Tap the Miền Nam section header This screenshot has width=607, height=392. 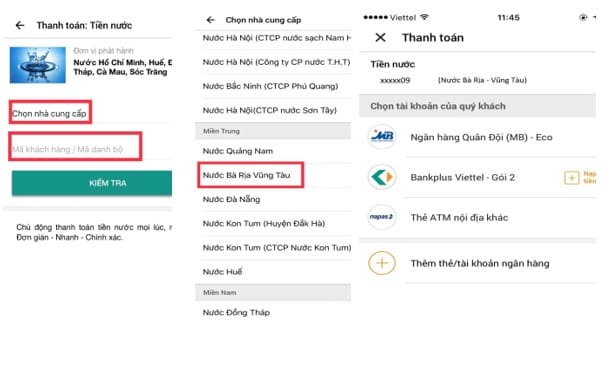pyautogui.click(x=273, y=293)
